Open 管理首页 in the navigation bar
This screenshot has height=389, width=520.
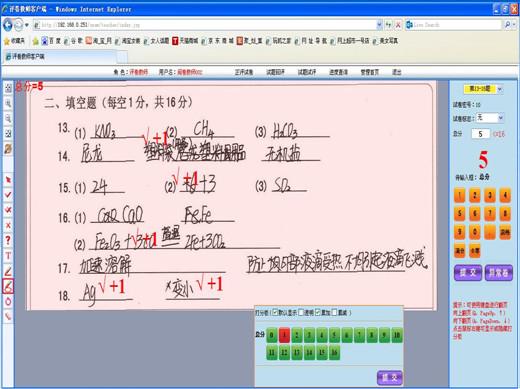click(370, 72)
